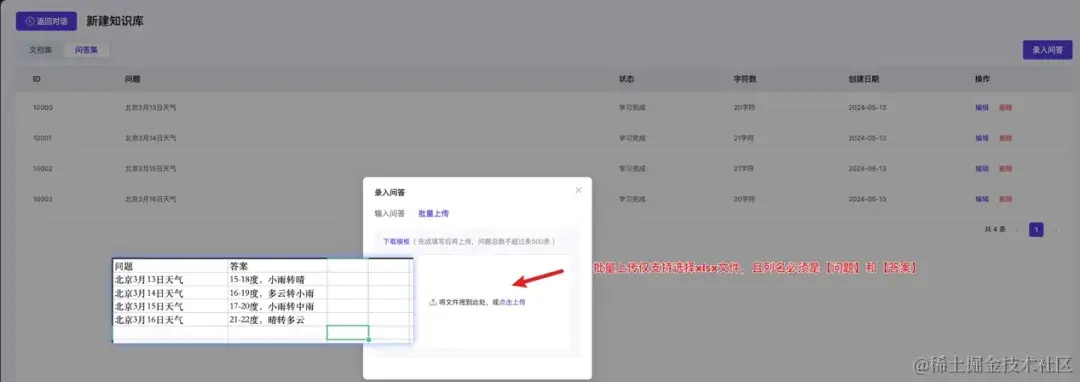The image size is (1080, 382).
Task: Click the 字符数 column header
Action: (745, 79)
